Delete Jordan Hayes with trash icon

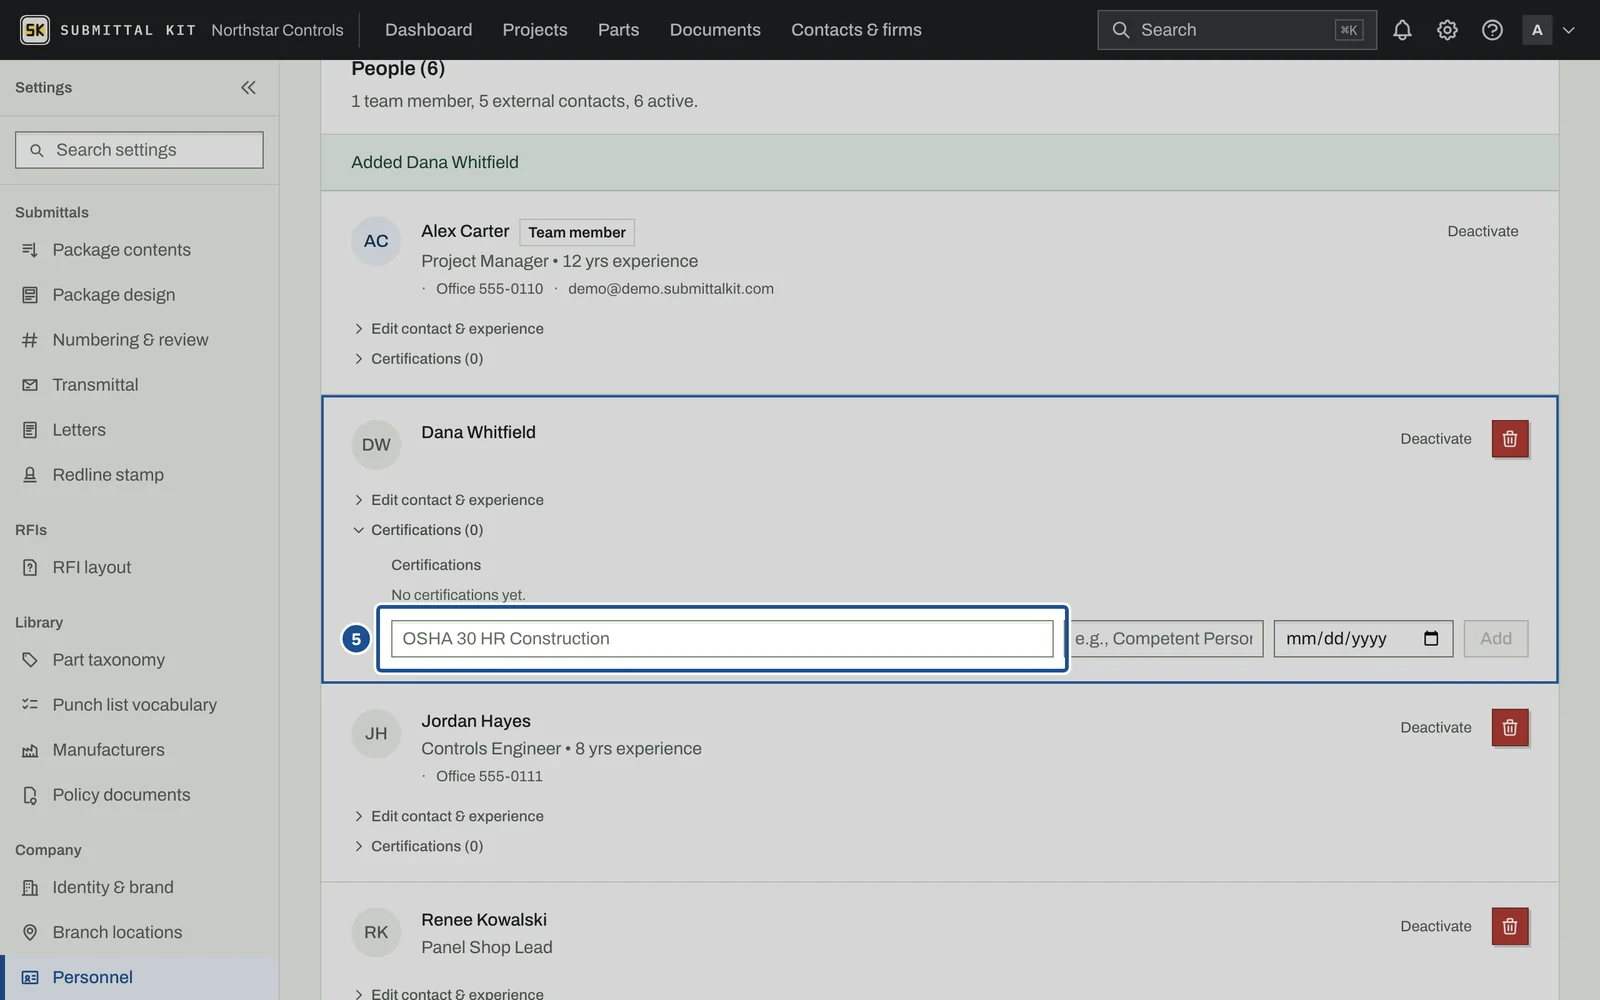click(x=1510, y=728)
